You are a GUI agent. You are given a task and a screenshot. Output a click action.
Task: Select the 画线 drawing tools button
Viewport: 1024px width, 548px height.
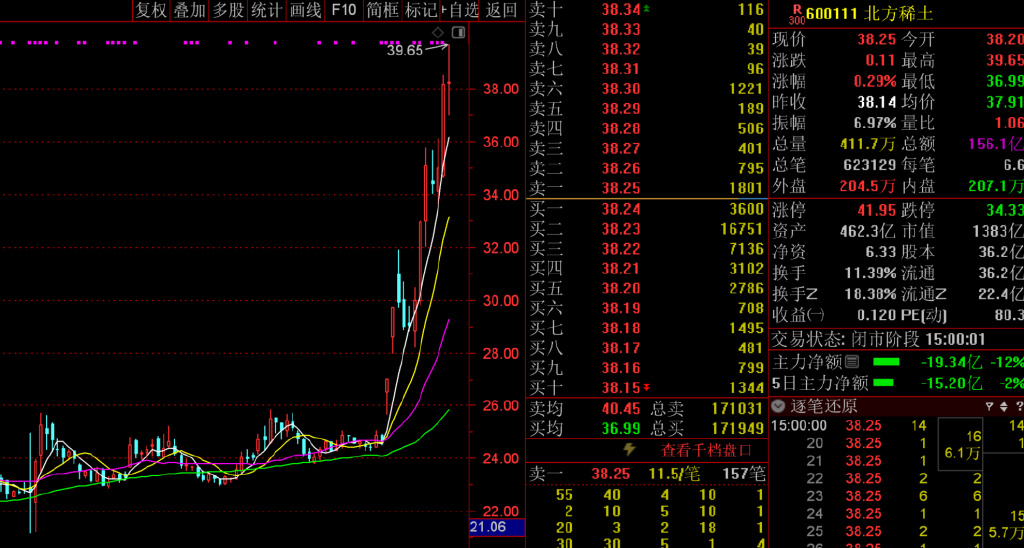[x=305, y=10]
